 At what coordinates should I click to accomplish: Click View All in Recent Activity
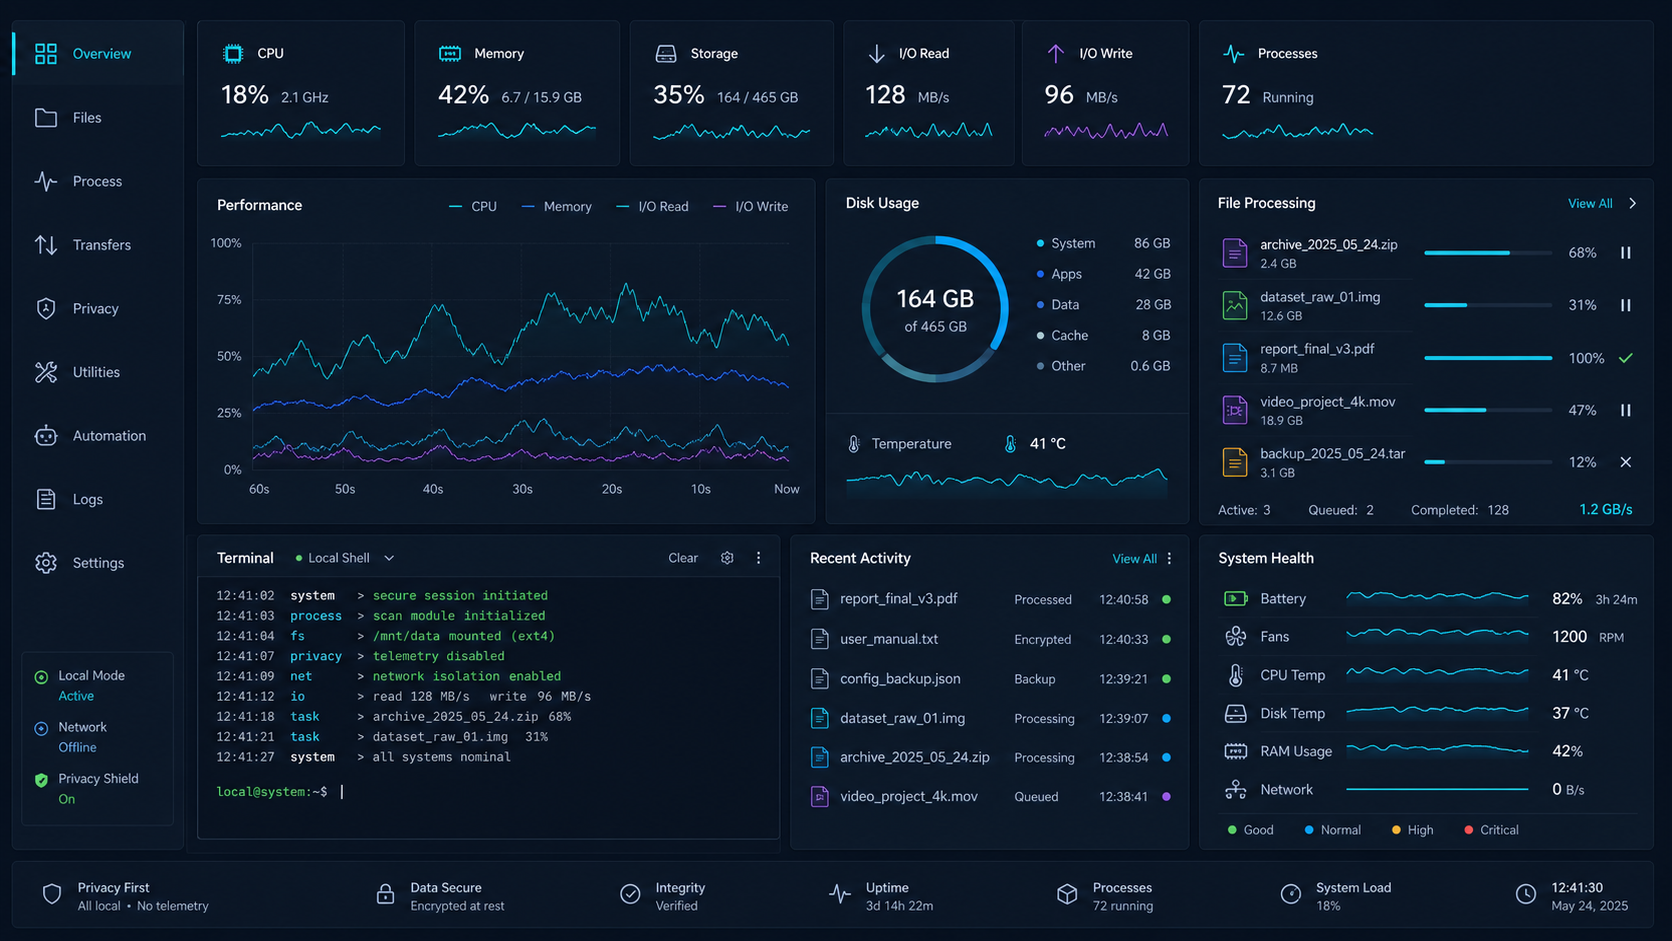click(1134, 559)
